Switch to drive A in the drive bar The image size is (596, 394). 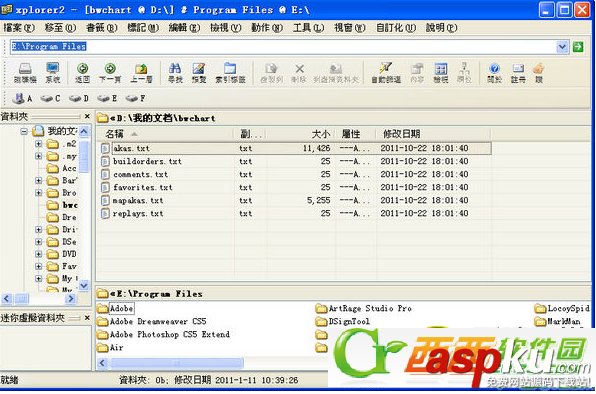point(22,98)
